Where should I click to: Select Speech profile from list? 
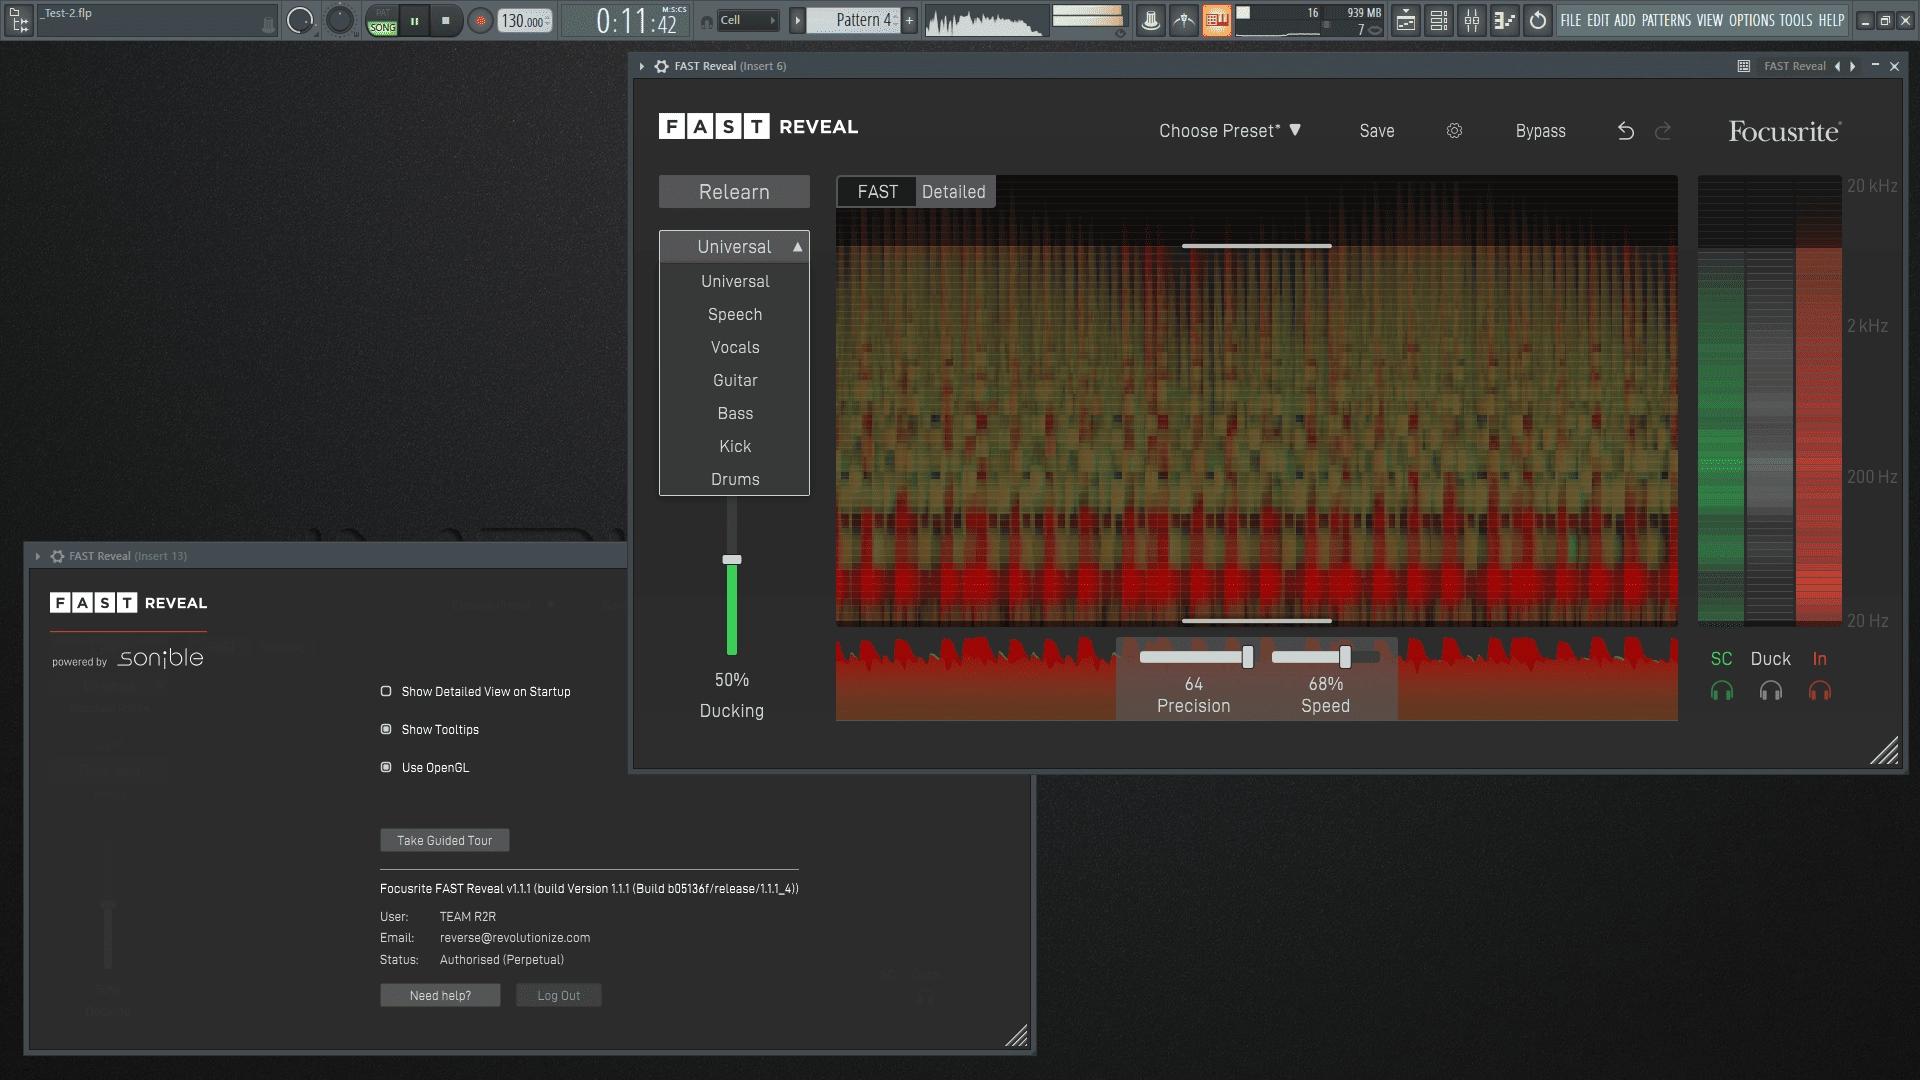735,314
